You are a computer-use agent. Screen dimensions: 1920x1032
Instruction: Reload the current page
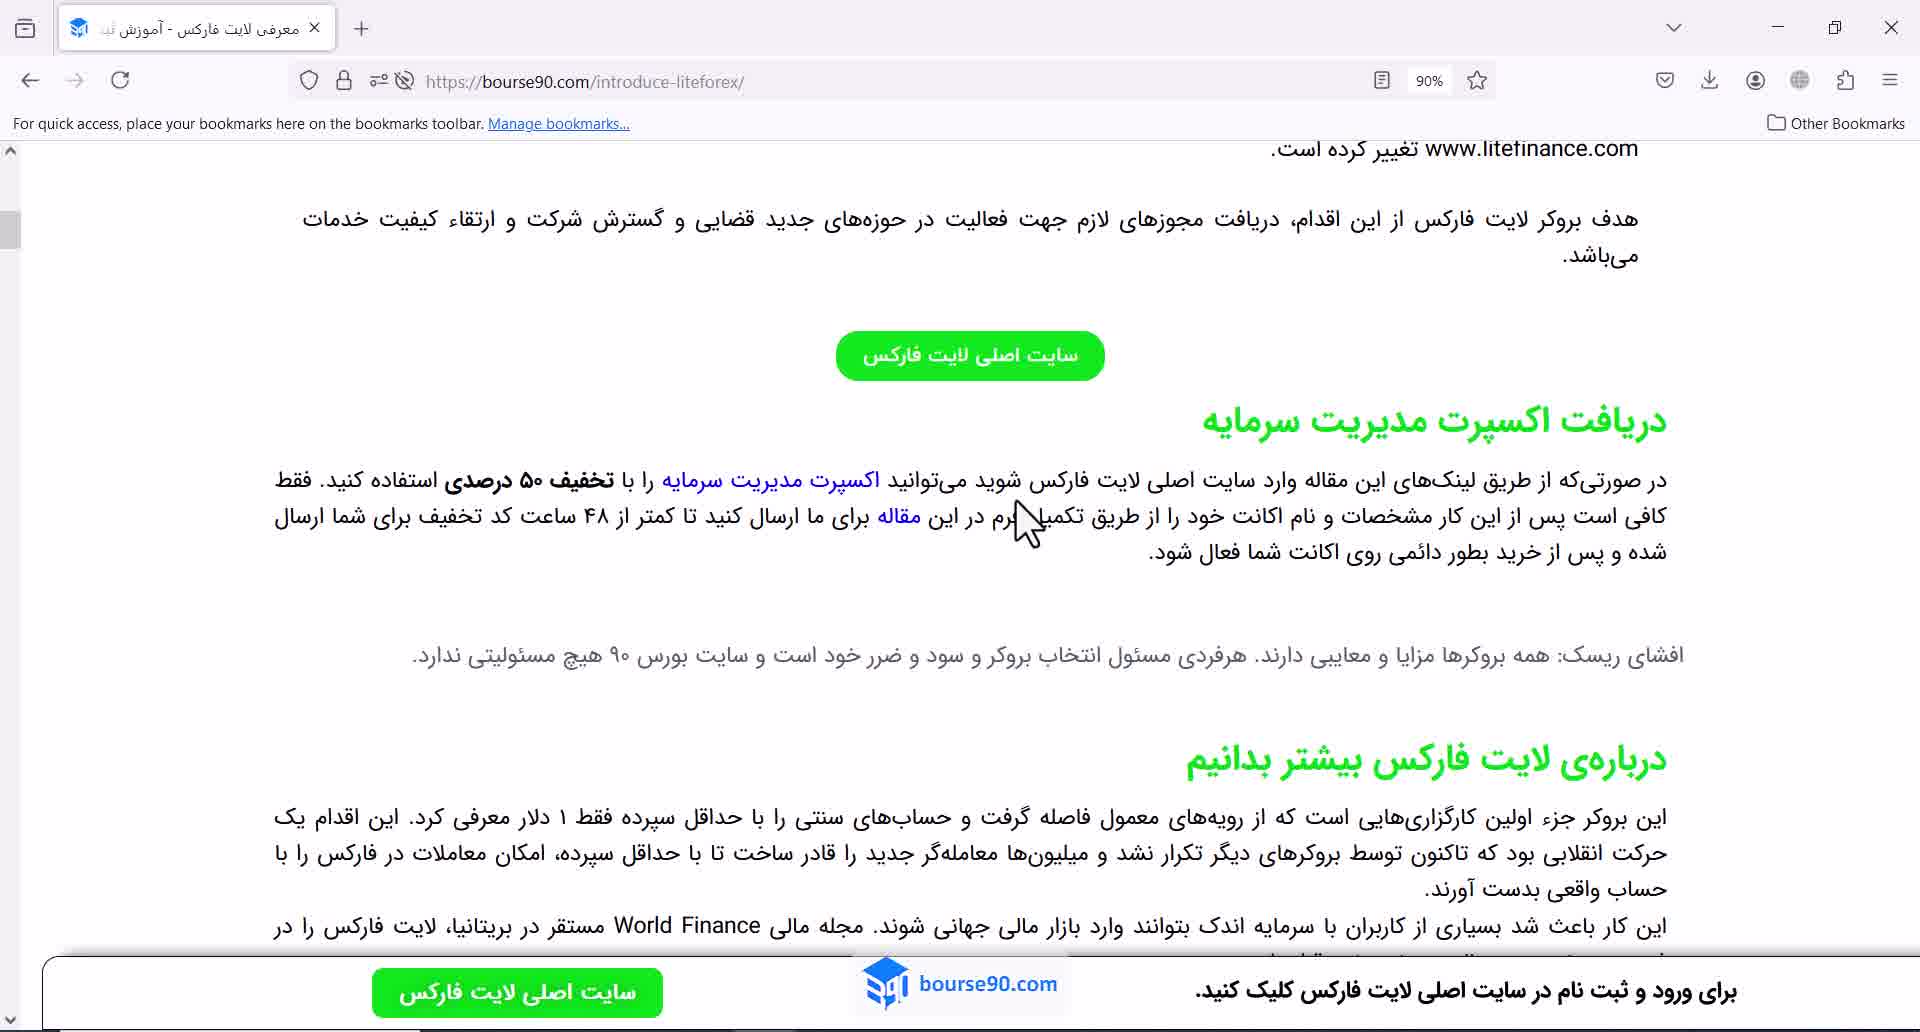[x=120, y=81]
